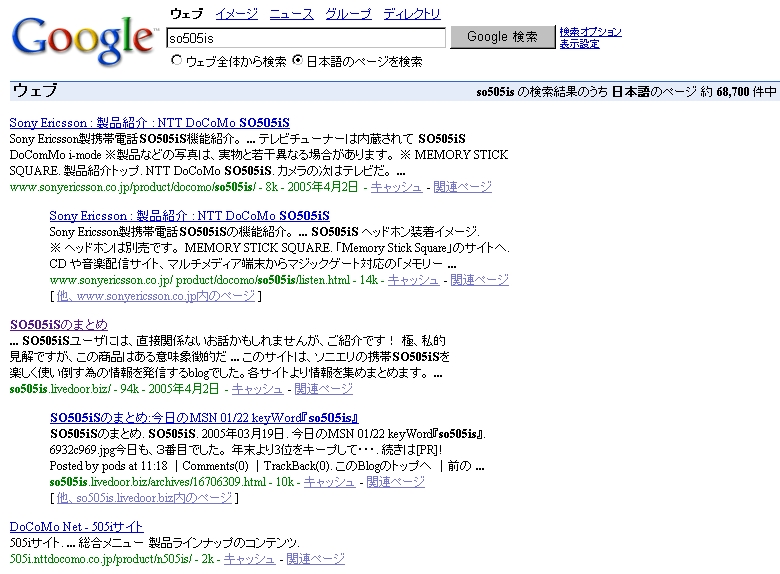Open キャッシュ for archives/16706309.html result
The width and height of the screenshot is (780, 574).
[329, 482]
